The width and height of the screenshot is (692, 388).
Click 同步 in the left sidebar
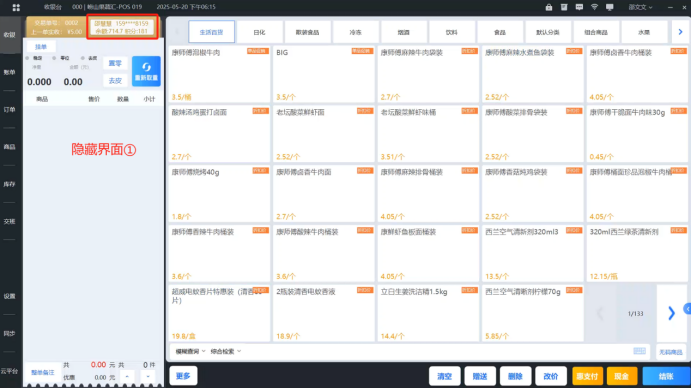tap(10, 334)
